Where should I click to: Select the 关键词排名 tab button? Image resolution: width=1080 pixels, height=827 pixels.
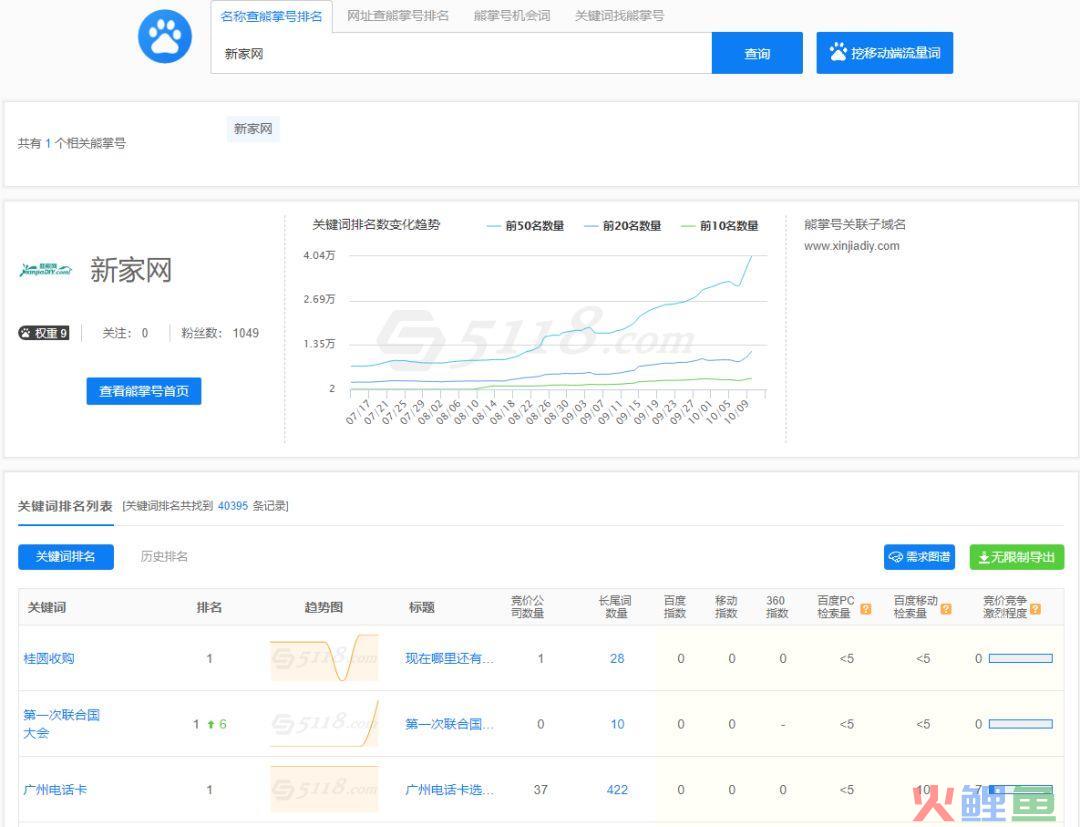tap(65, 556)
